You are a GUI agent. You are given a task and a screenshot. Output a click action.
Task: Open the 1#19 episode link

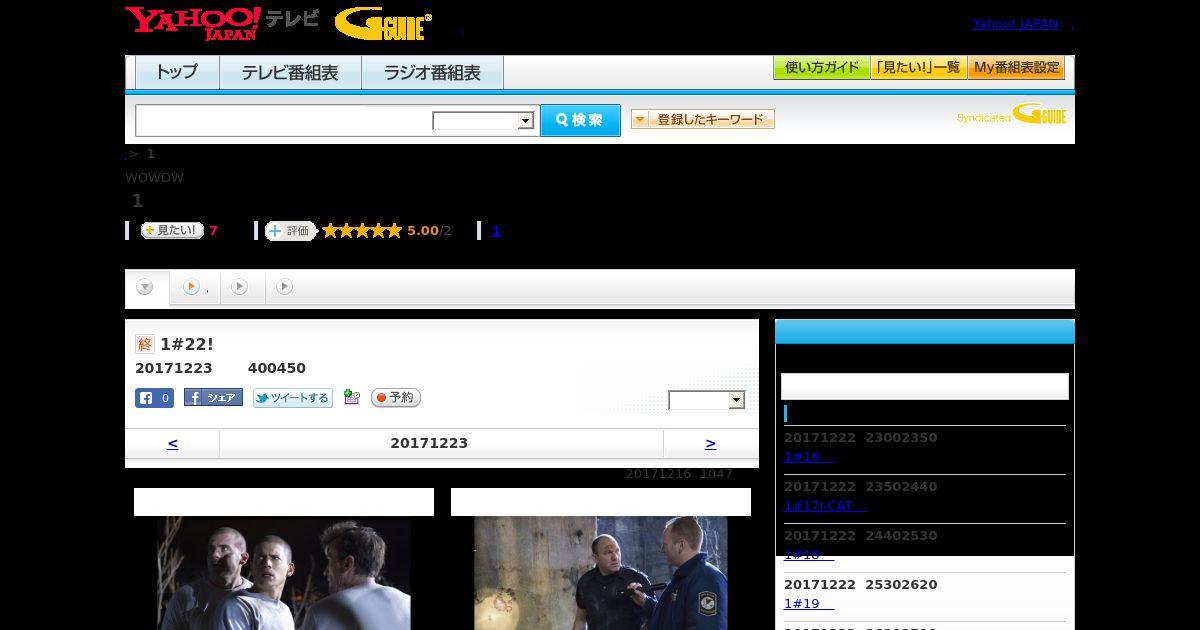point(809,603)
